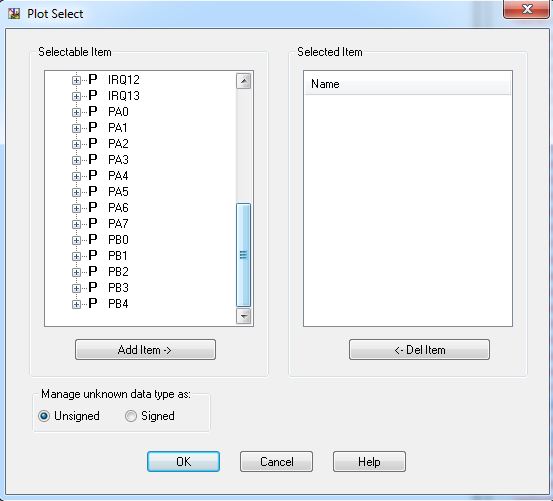Expand the PB1 tree node

pos(76,256)
